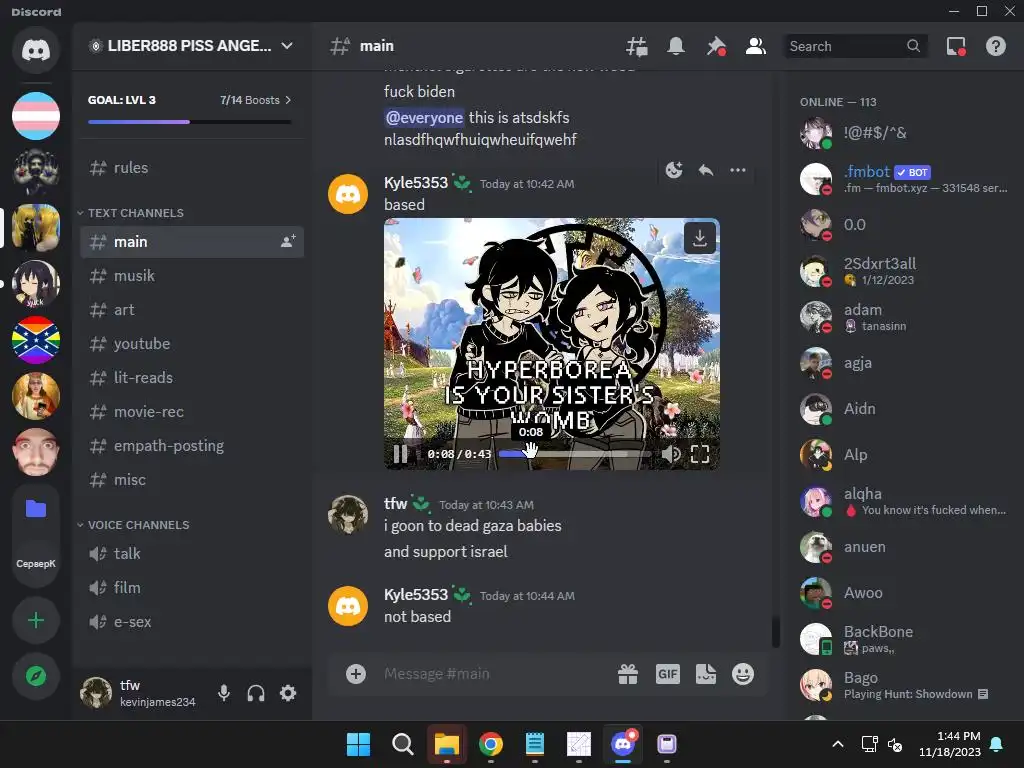
Task: Switch to the movie-rec channel
Action: click(x=191, y=411)
